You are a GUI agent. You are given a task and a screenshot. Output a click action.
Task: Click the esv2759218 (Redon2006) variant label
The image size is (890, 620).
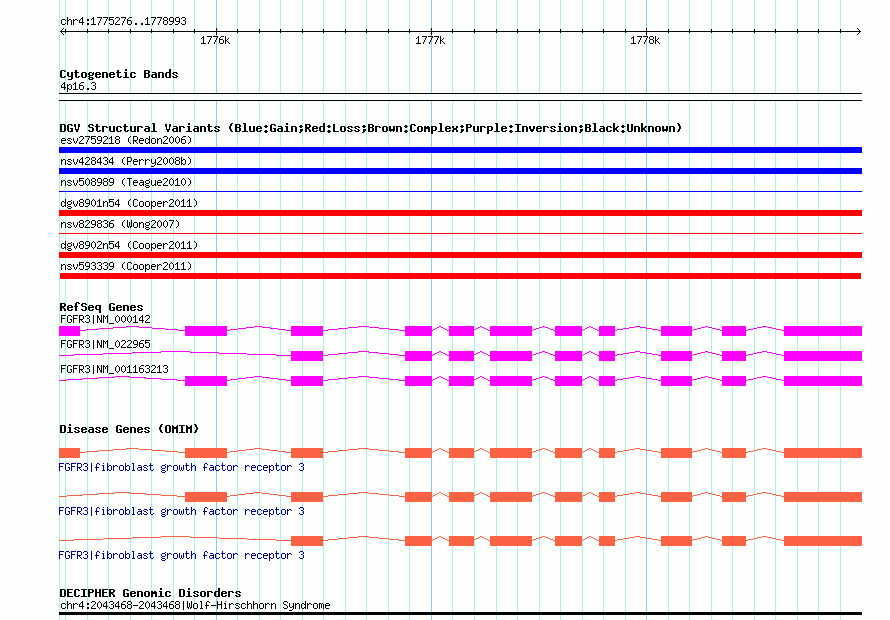click(x=126, y=140)
